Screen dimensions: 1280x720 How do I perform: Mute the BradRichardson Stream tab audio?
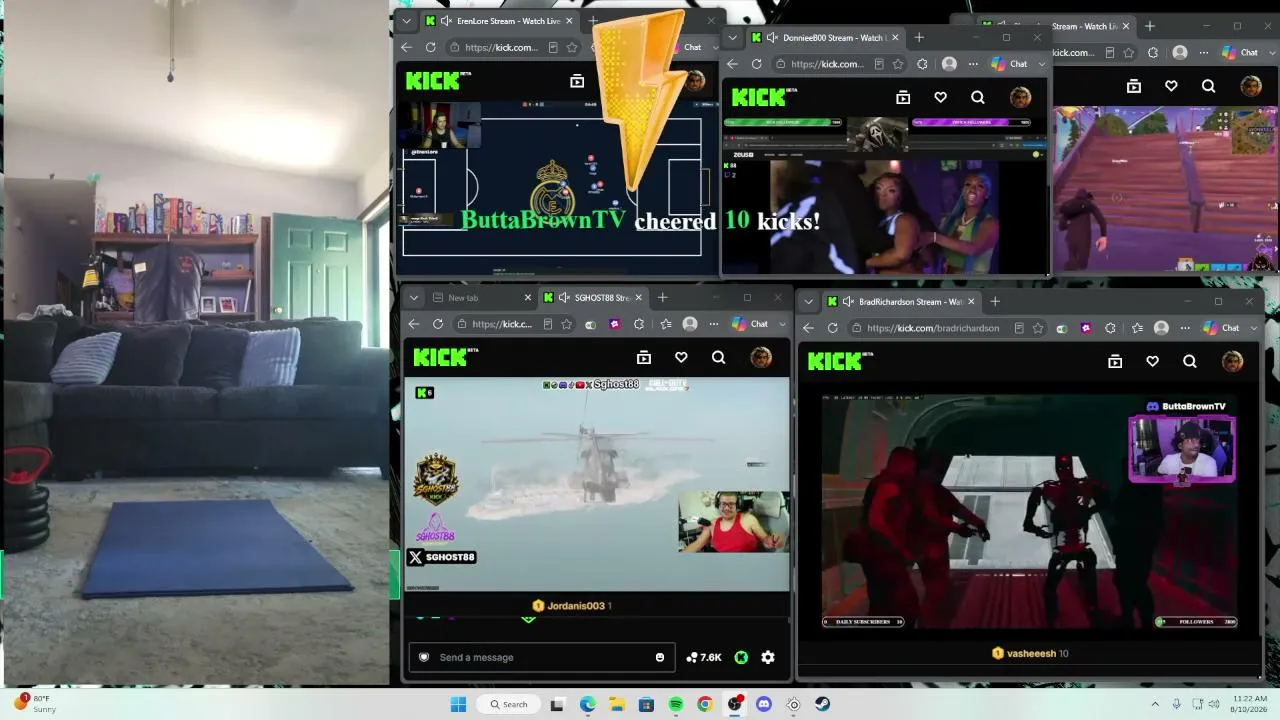(x=848, y=301)
